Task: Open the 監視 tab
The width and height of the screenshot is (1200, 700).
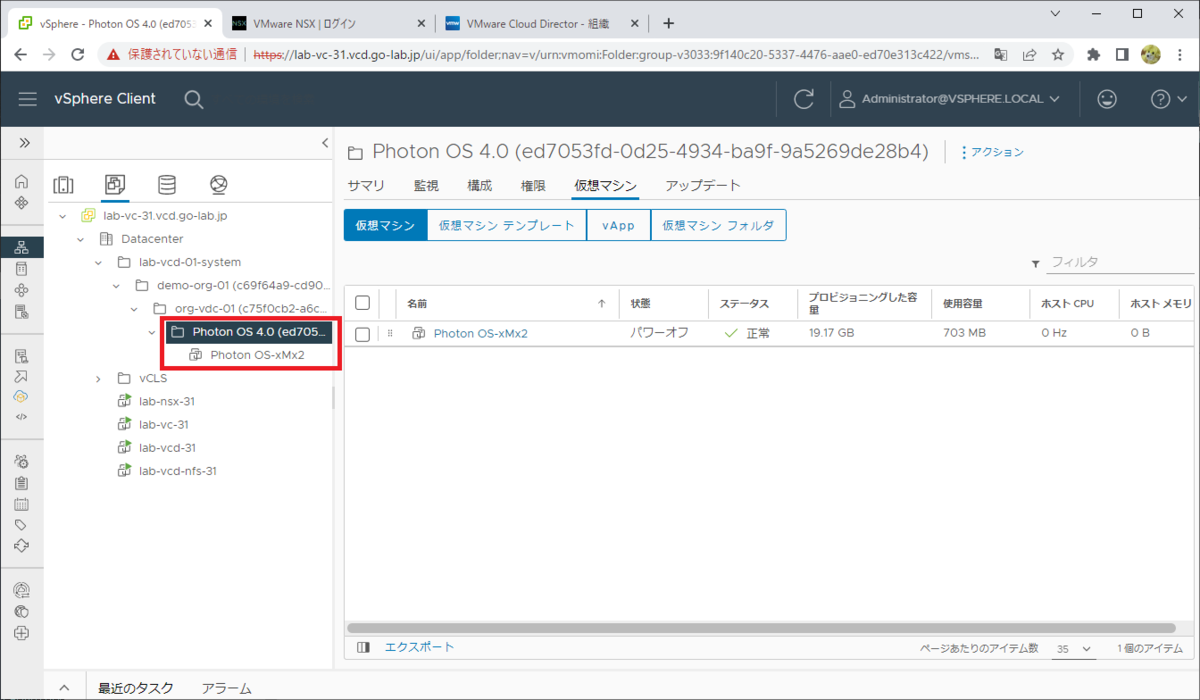Action: point(426,186)
